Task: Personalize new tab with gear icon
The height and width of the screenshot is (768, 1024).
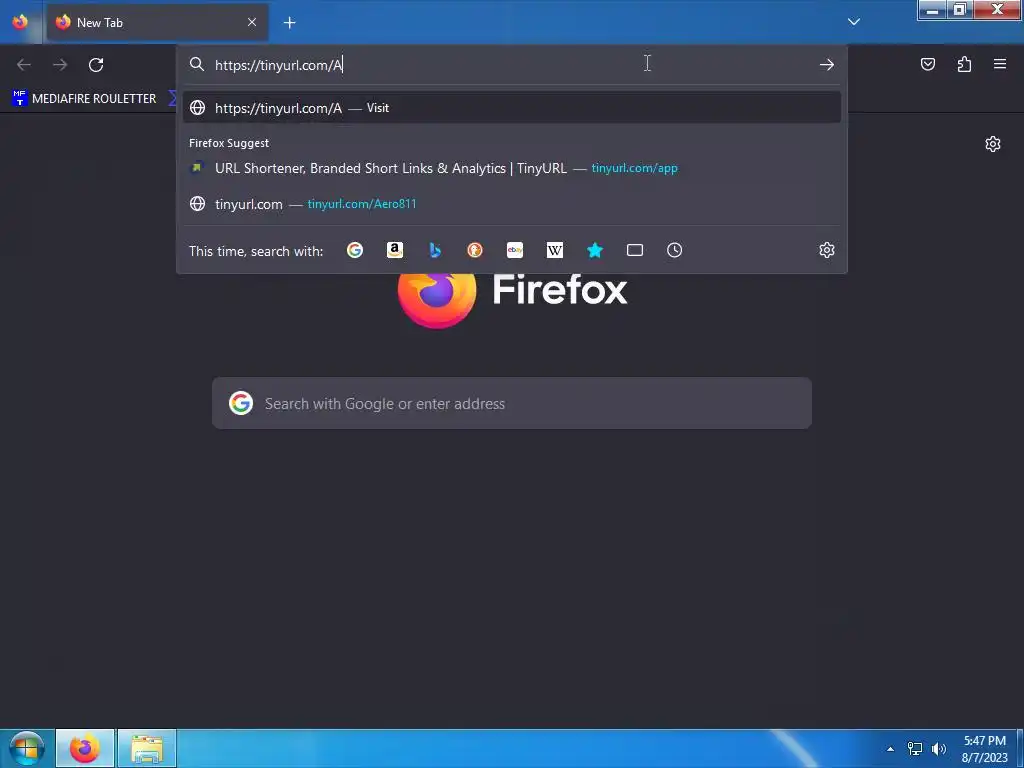Action: click(x=993, y=144)
